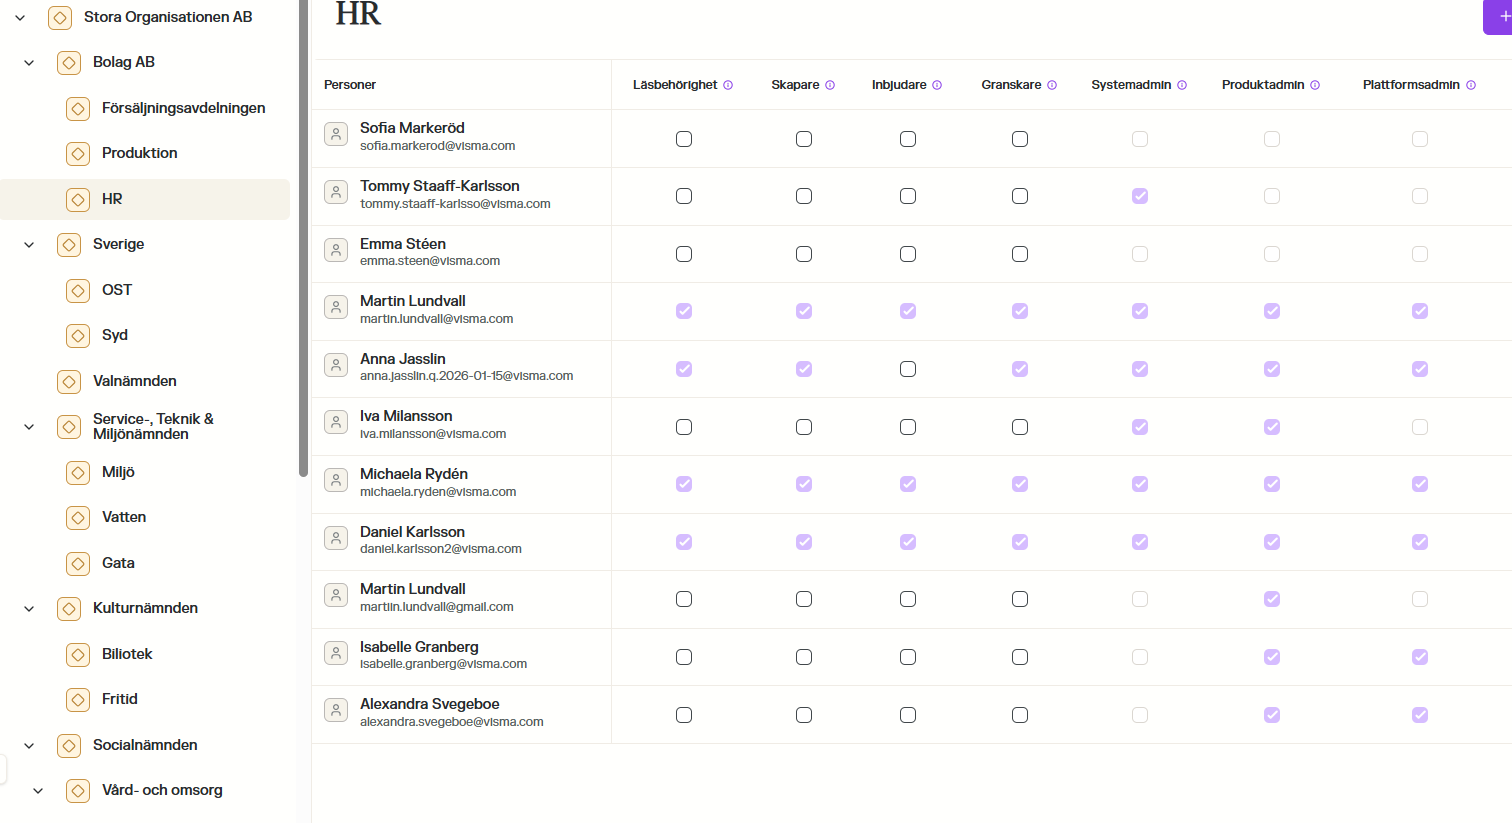Viewport: 1512px width, 823px height.
Task: Click the unit icon next to Bibliotek
Action: (78, 654)
